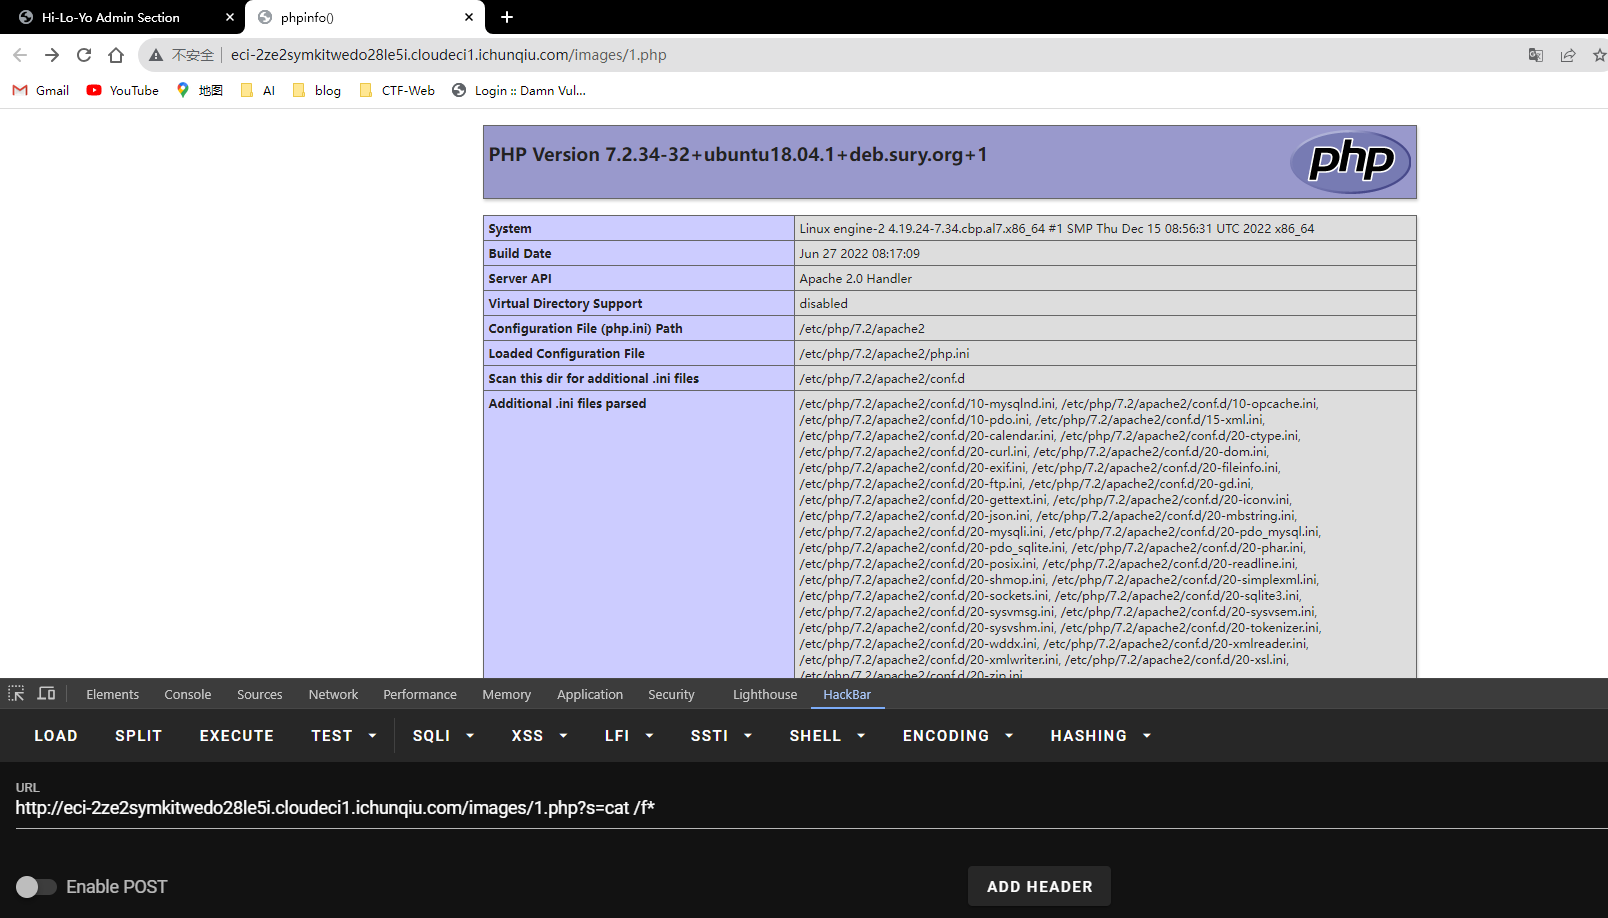
Task: Open the blog bookmarks folder
Action: 317,90
